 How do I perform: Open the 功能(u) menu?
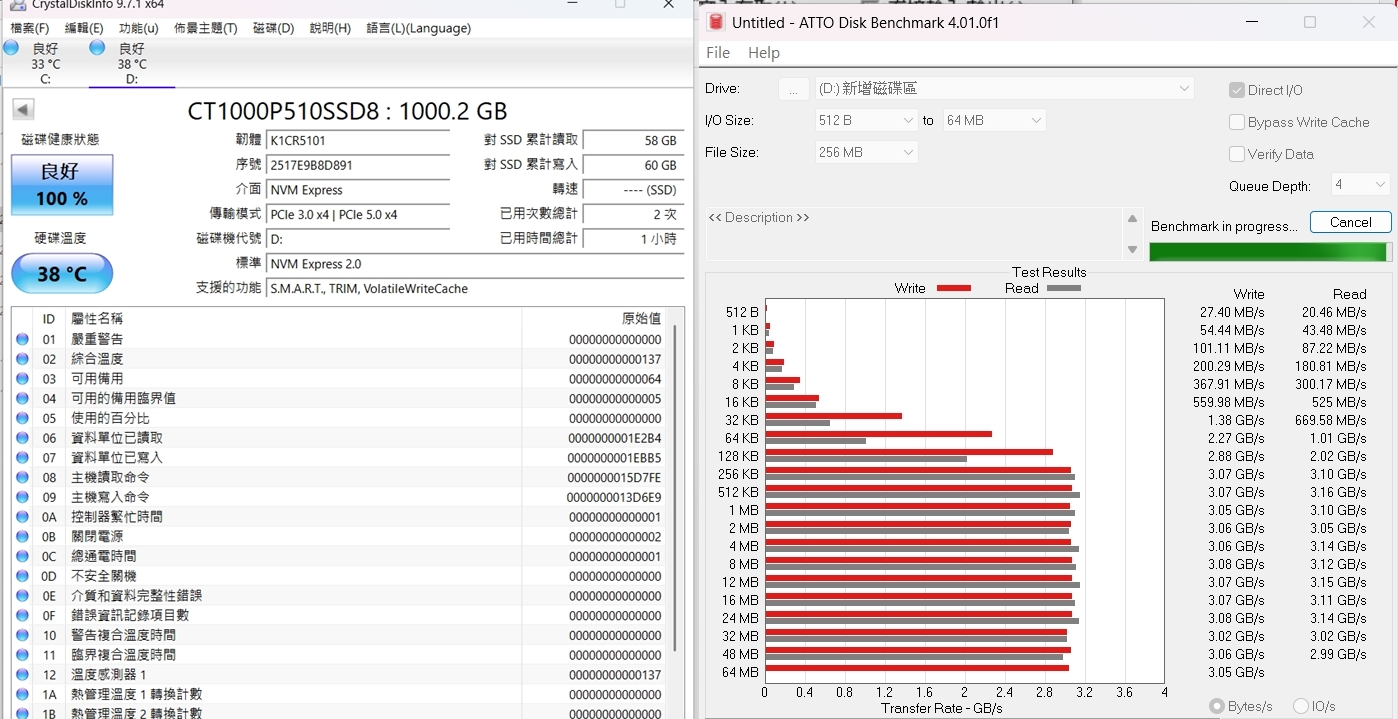[139, 28]
